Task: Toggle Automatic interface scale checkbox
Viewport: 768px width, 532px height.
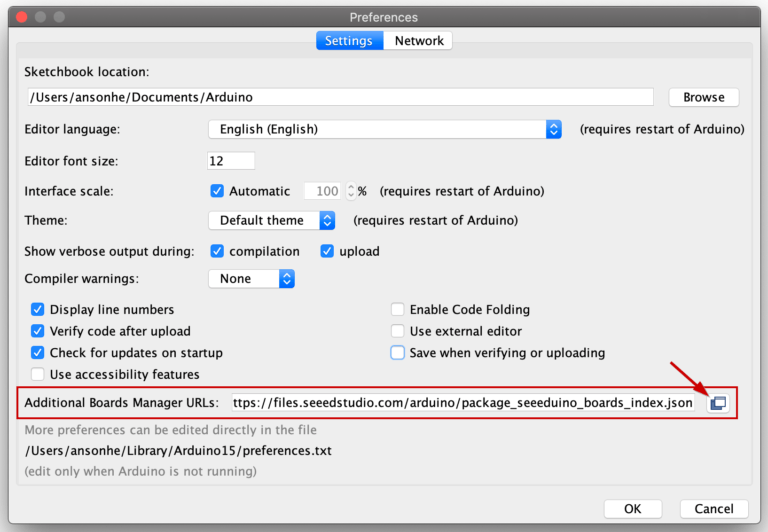Action: (217, 191)
